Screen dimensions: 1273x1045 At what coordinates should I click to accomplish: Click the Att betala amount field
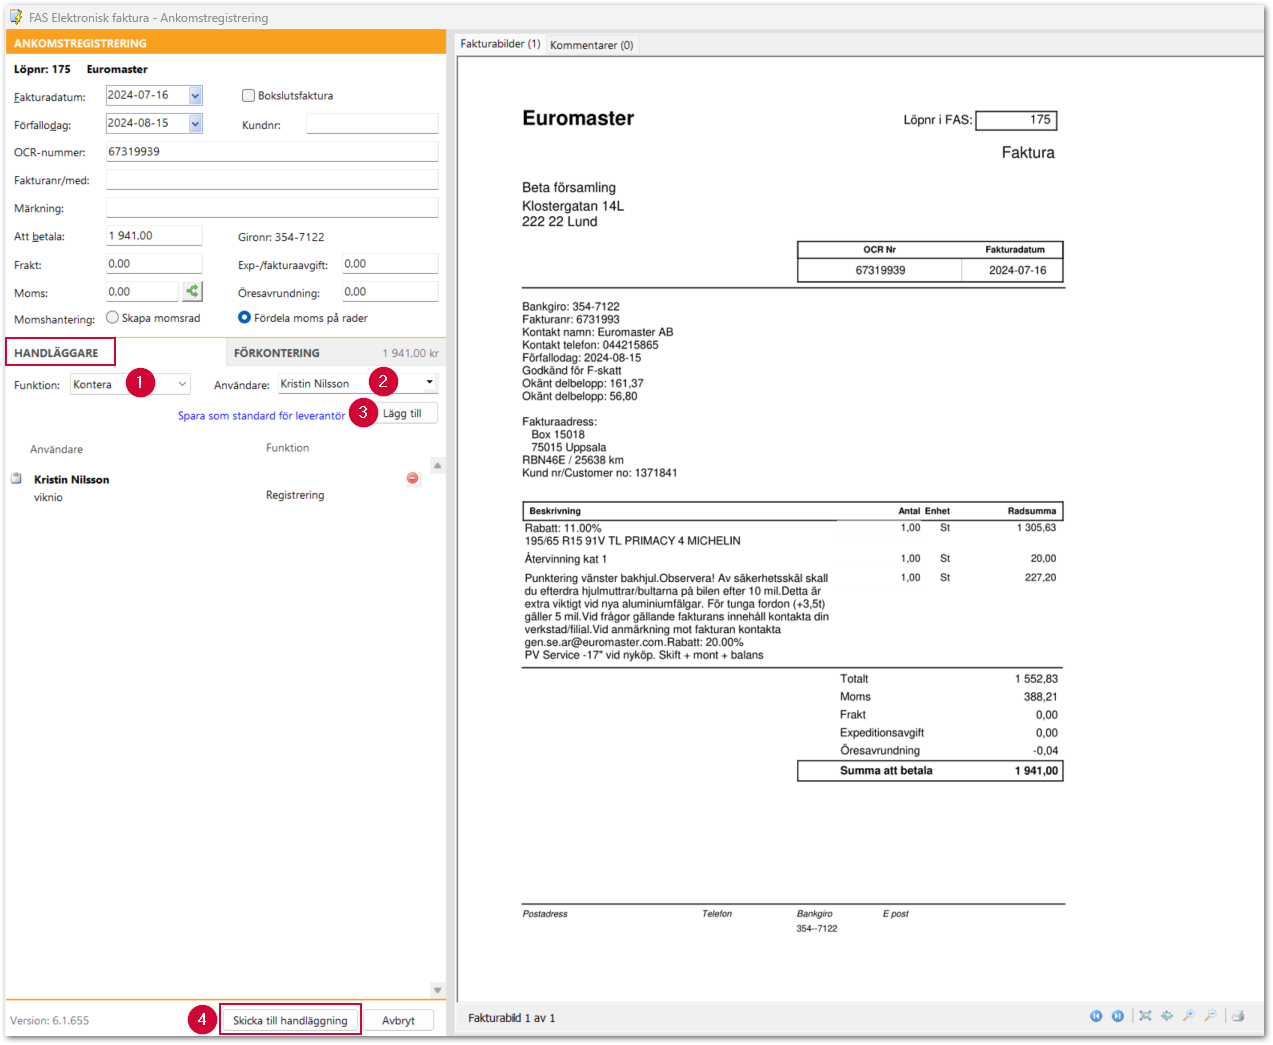(154, 236)
